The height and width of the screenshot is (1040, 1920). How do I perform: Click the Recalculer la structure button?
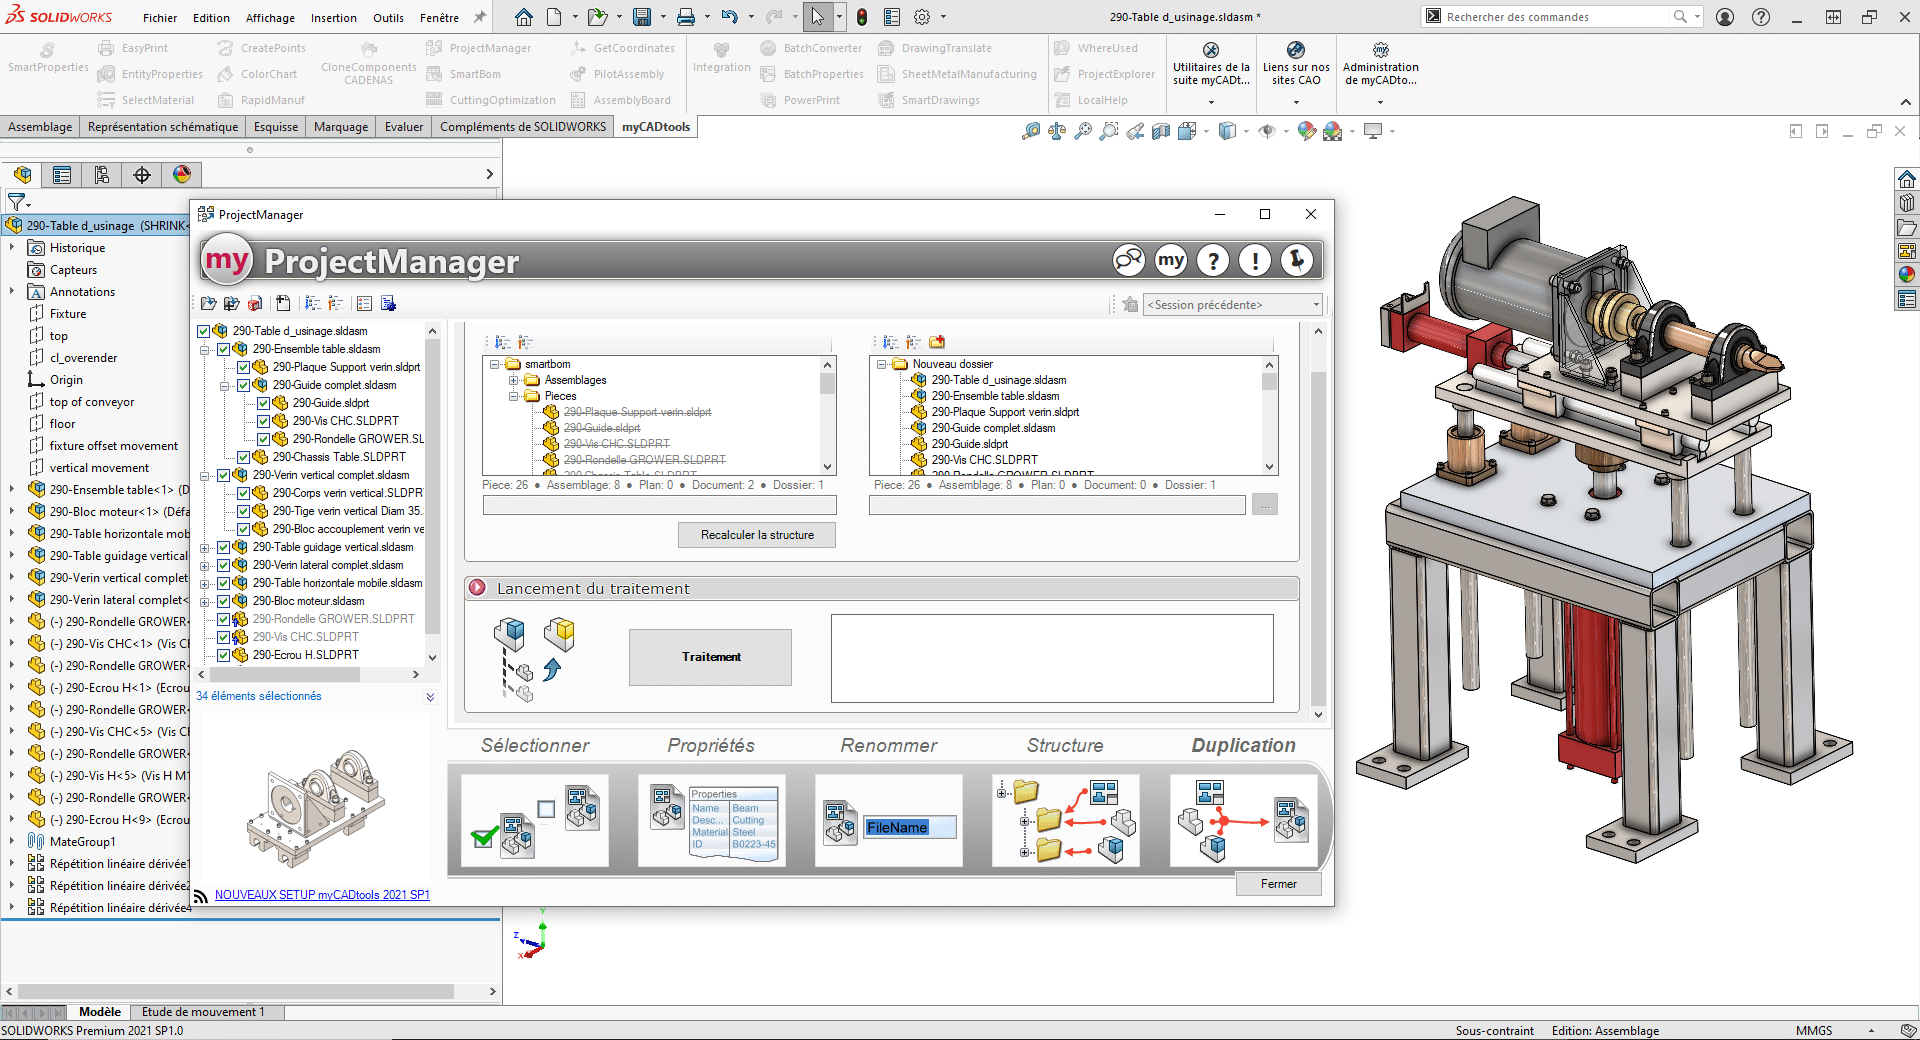click(x=756, y=535)
